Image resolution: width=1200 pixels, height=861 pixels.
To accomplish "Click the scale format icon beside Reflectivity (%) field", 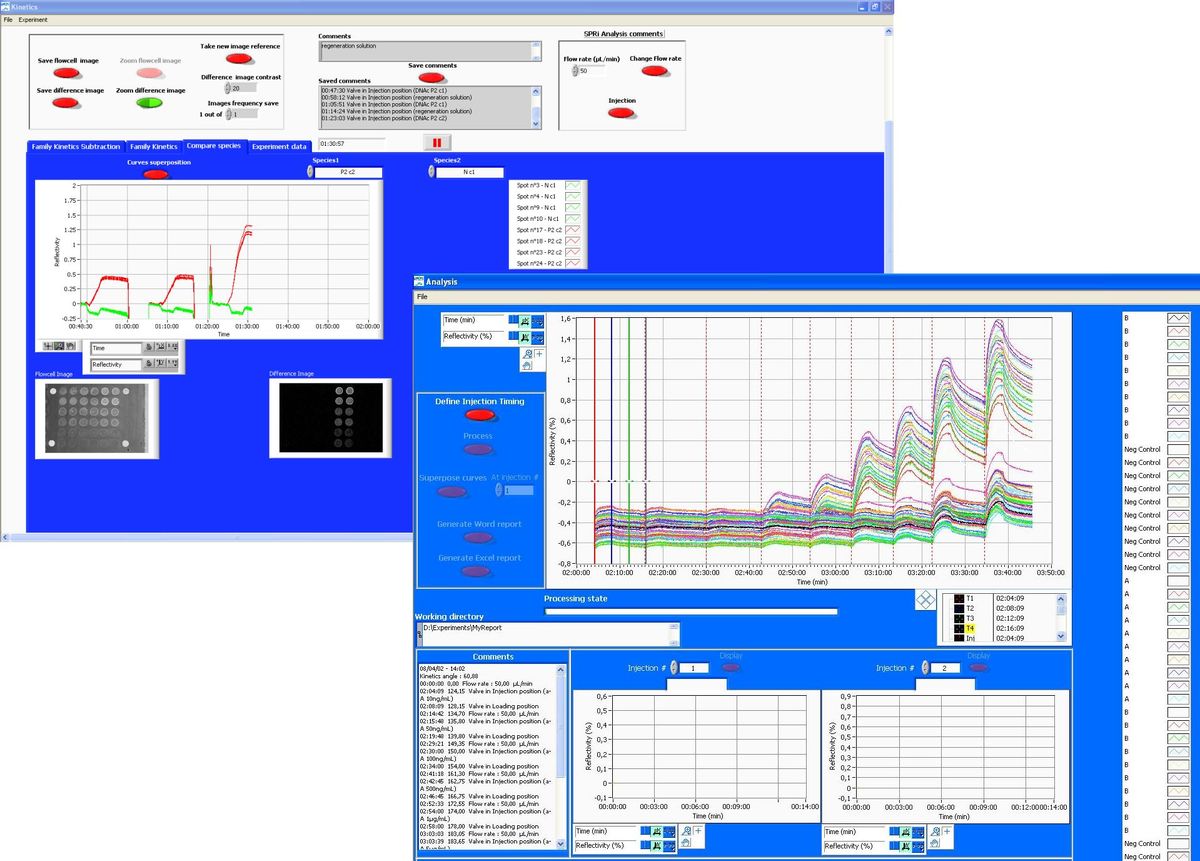I will point(537,339).
